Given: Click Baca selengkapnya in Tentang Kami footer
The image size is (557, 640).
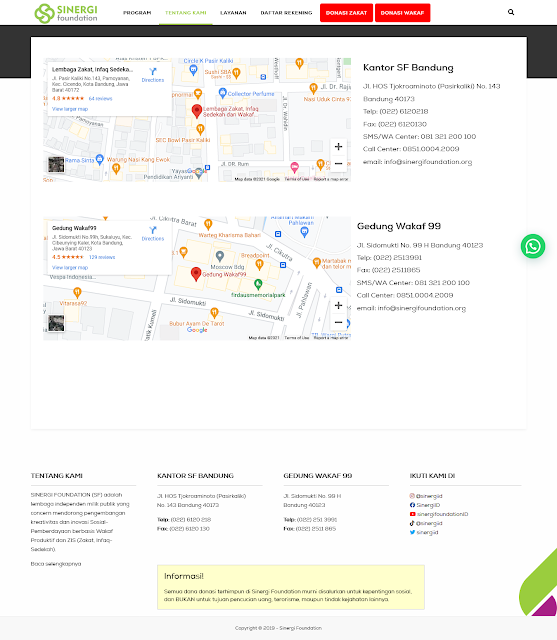Looking at the screenshot, I should tap(56, 564).
